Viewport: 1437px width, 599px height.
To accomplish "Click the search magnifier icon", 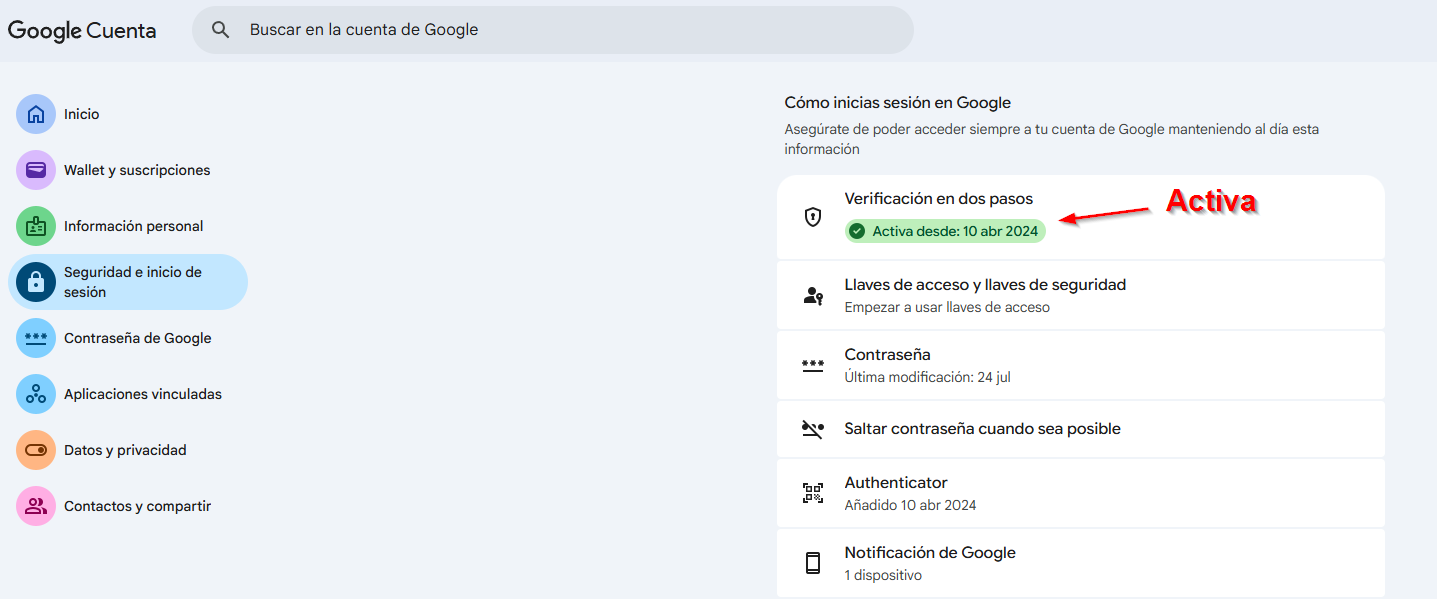I will [x=221, y=30].
